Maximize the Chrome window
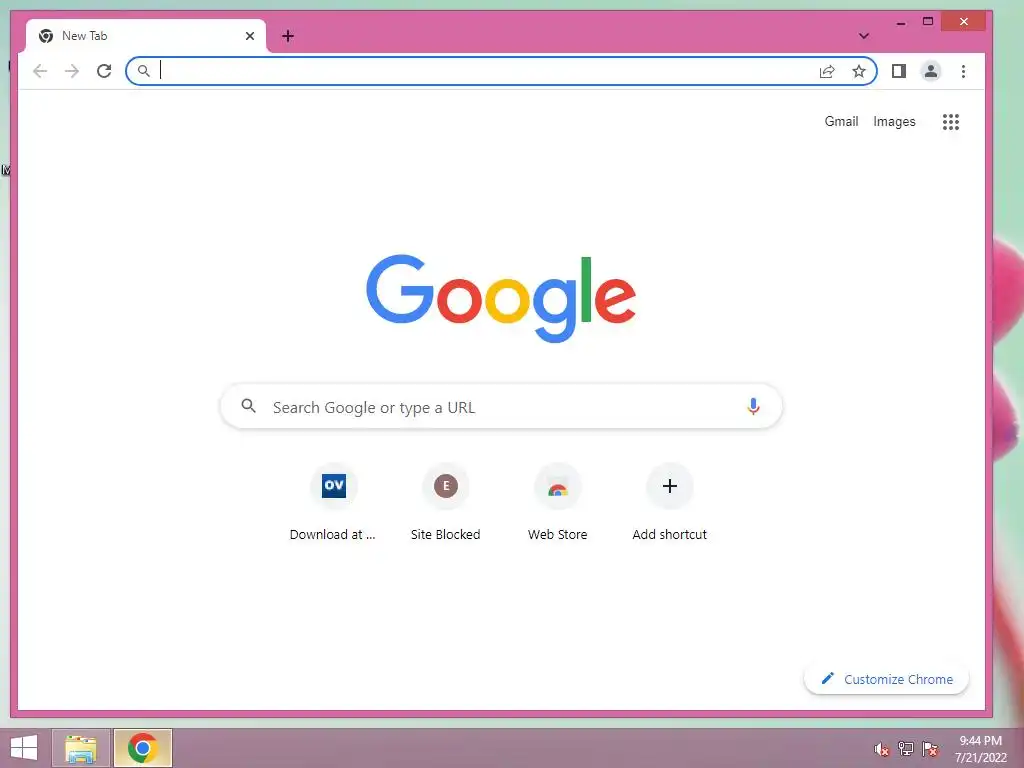The image size is (1024, 768). tap(927, 22)
